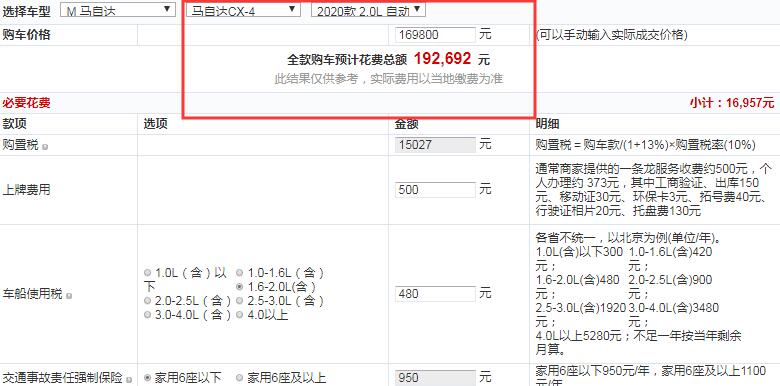Click the help icon next to 车船使用税
780x386 pixels.
69,296
